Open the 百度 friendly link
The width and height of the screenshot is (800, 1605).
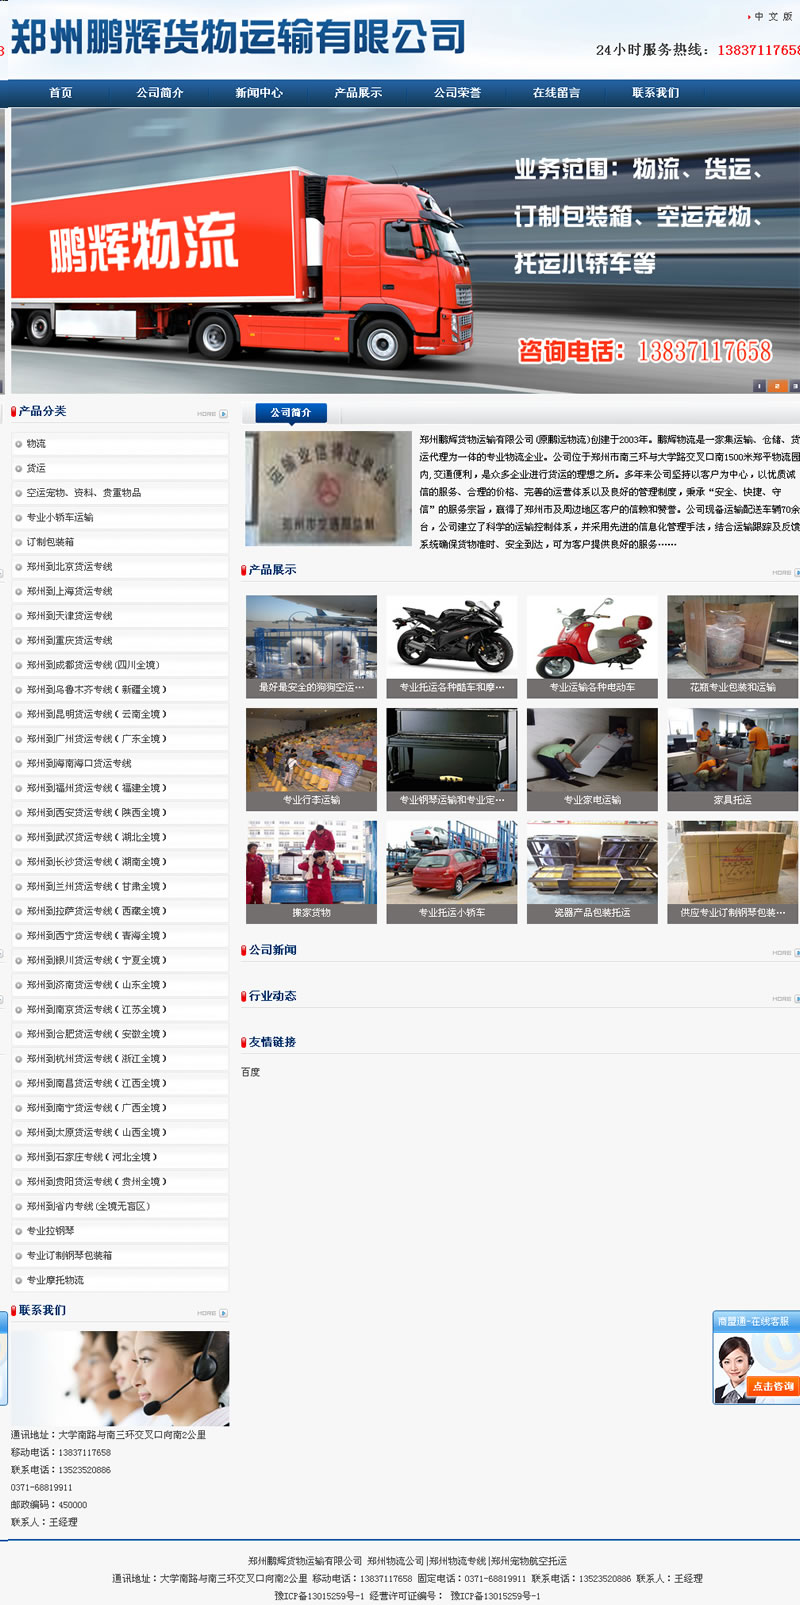(251, 1072)
